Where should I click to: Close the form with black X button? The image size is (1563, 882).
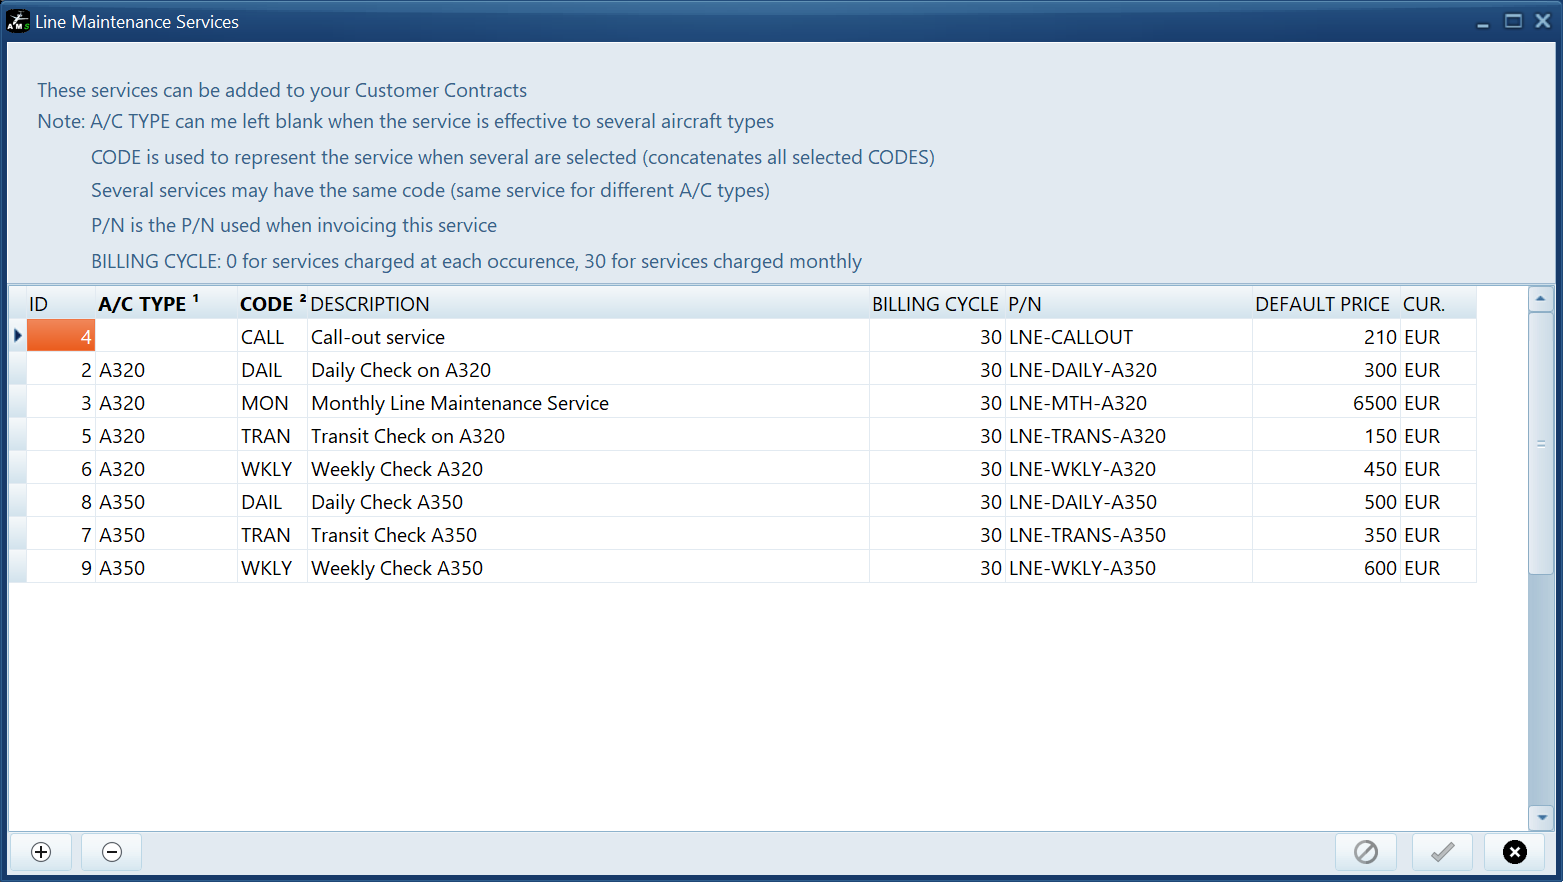(x=1515, y=852)
